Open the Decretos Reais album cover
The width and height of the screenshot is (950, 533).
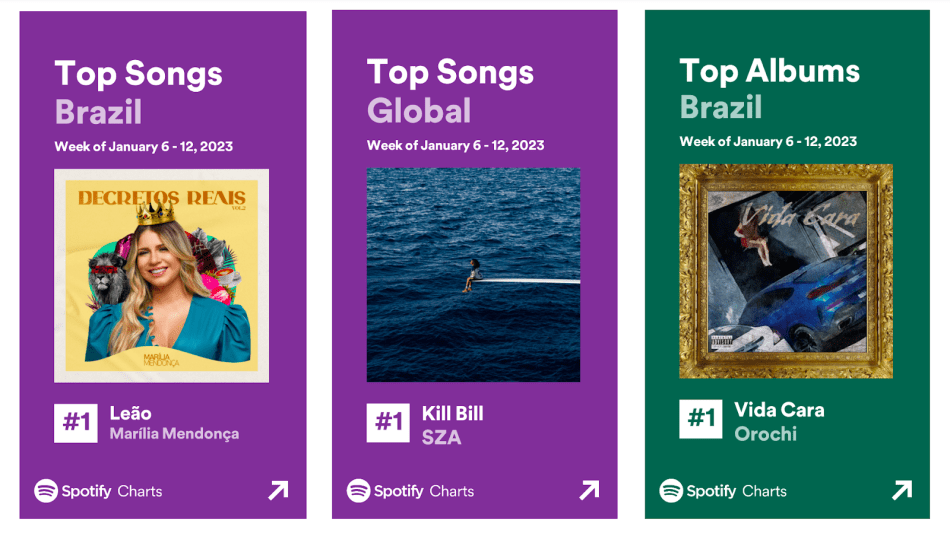coord(161,275)
